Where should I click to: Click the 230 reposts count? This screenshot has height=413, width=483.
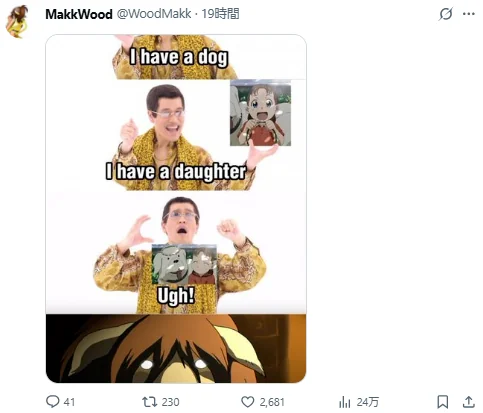click(170, 402)
